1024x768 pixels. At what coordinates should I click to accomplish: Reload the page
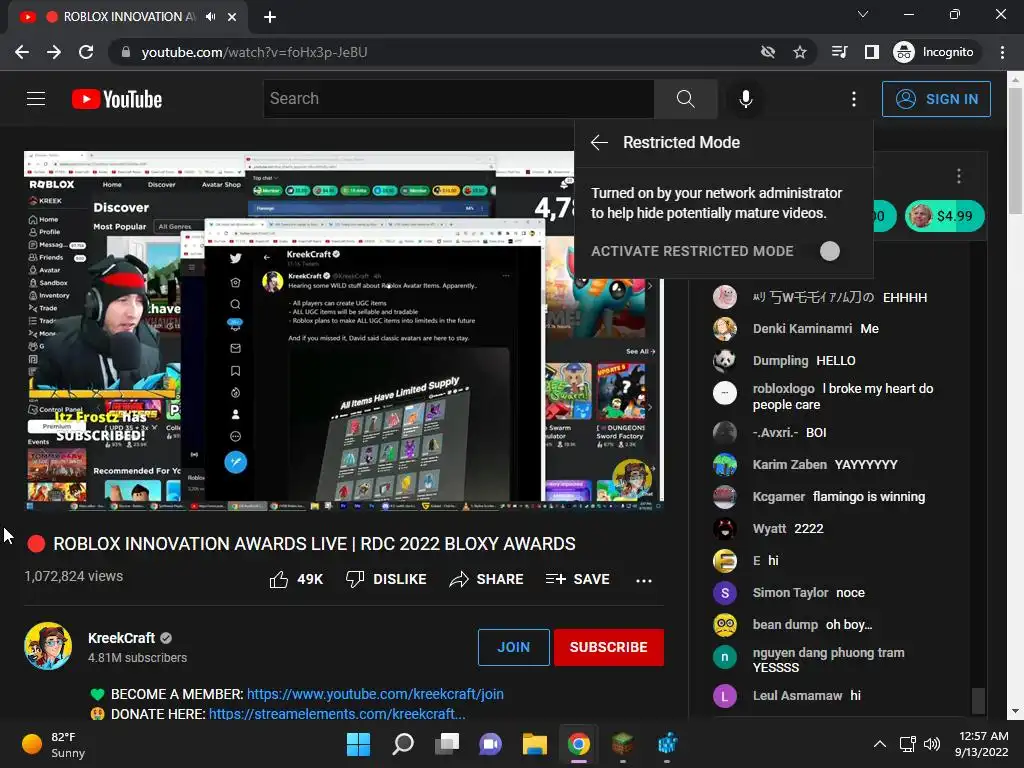[86, 52]
